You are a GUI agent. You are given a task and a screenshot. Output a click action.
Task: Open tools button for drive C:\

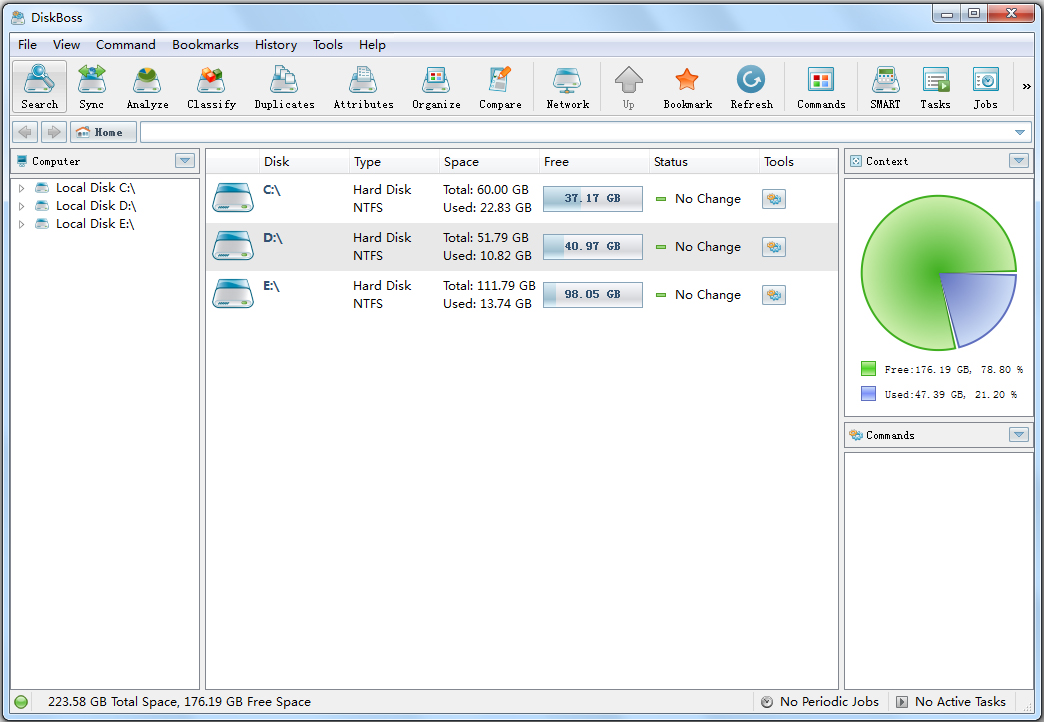click(773, 199)
